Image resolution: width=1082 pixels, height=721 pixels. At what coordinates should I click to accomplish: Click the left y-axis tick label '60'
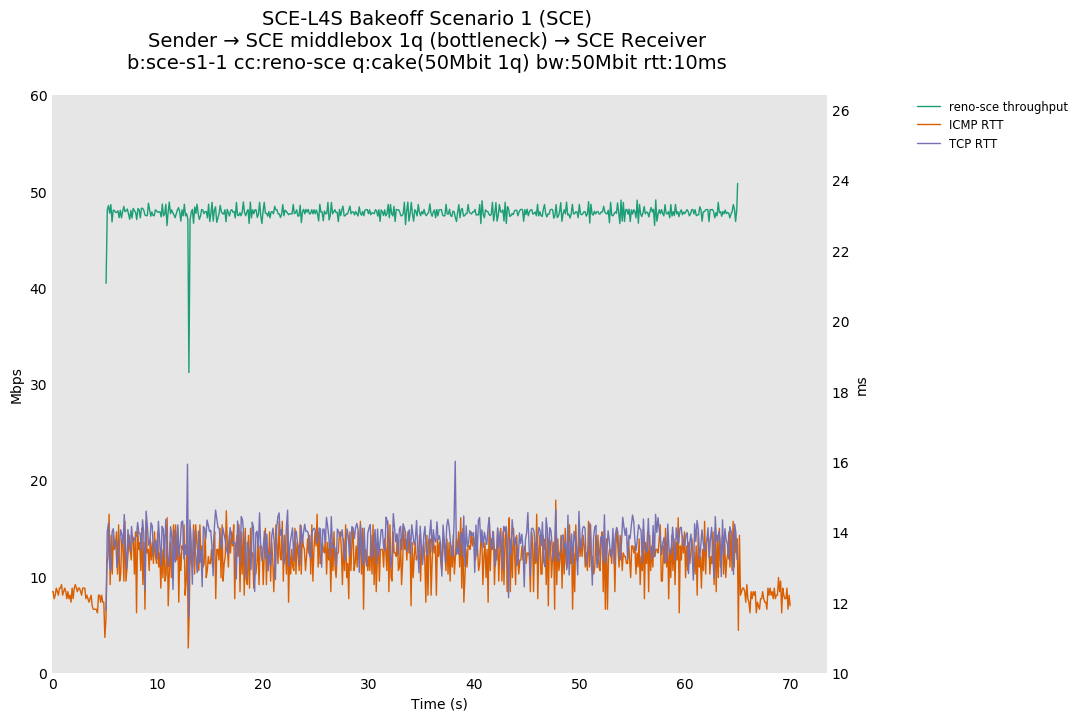coord(38,96)
